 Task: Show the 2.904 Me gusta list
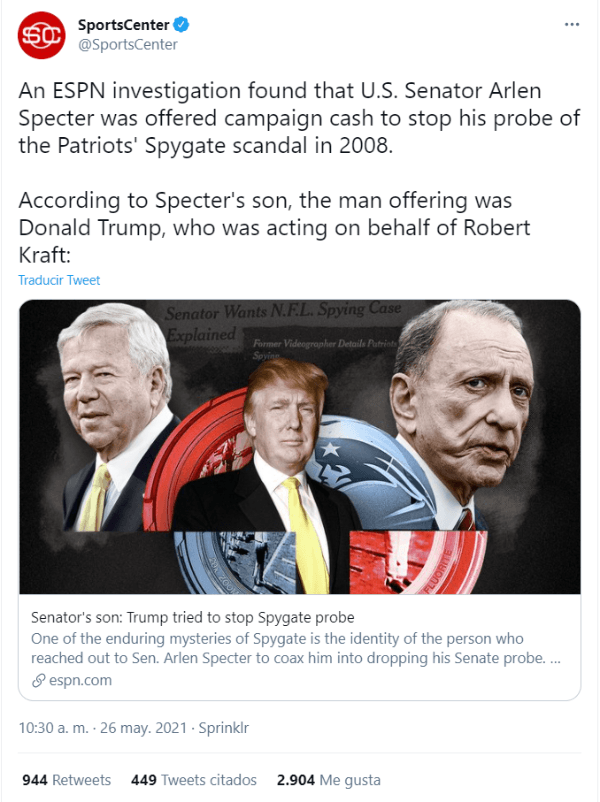coord(328,780)
